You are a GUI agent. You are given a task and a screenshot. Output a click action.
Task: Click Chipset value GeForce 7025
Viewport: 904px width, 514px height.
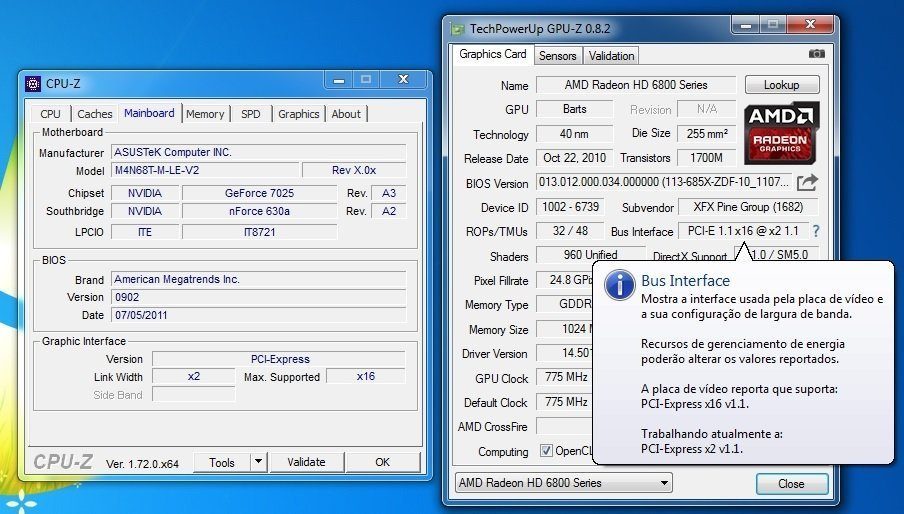click(259, 193)
